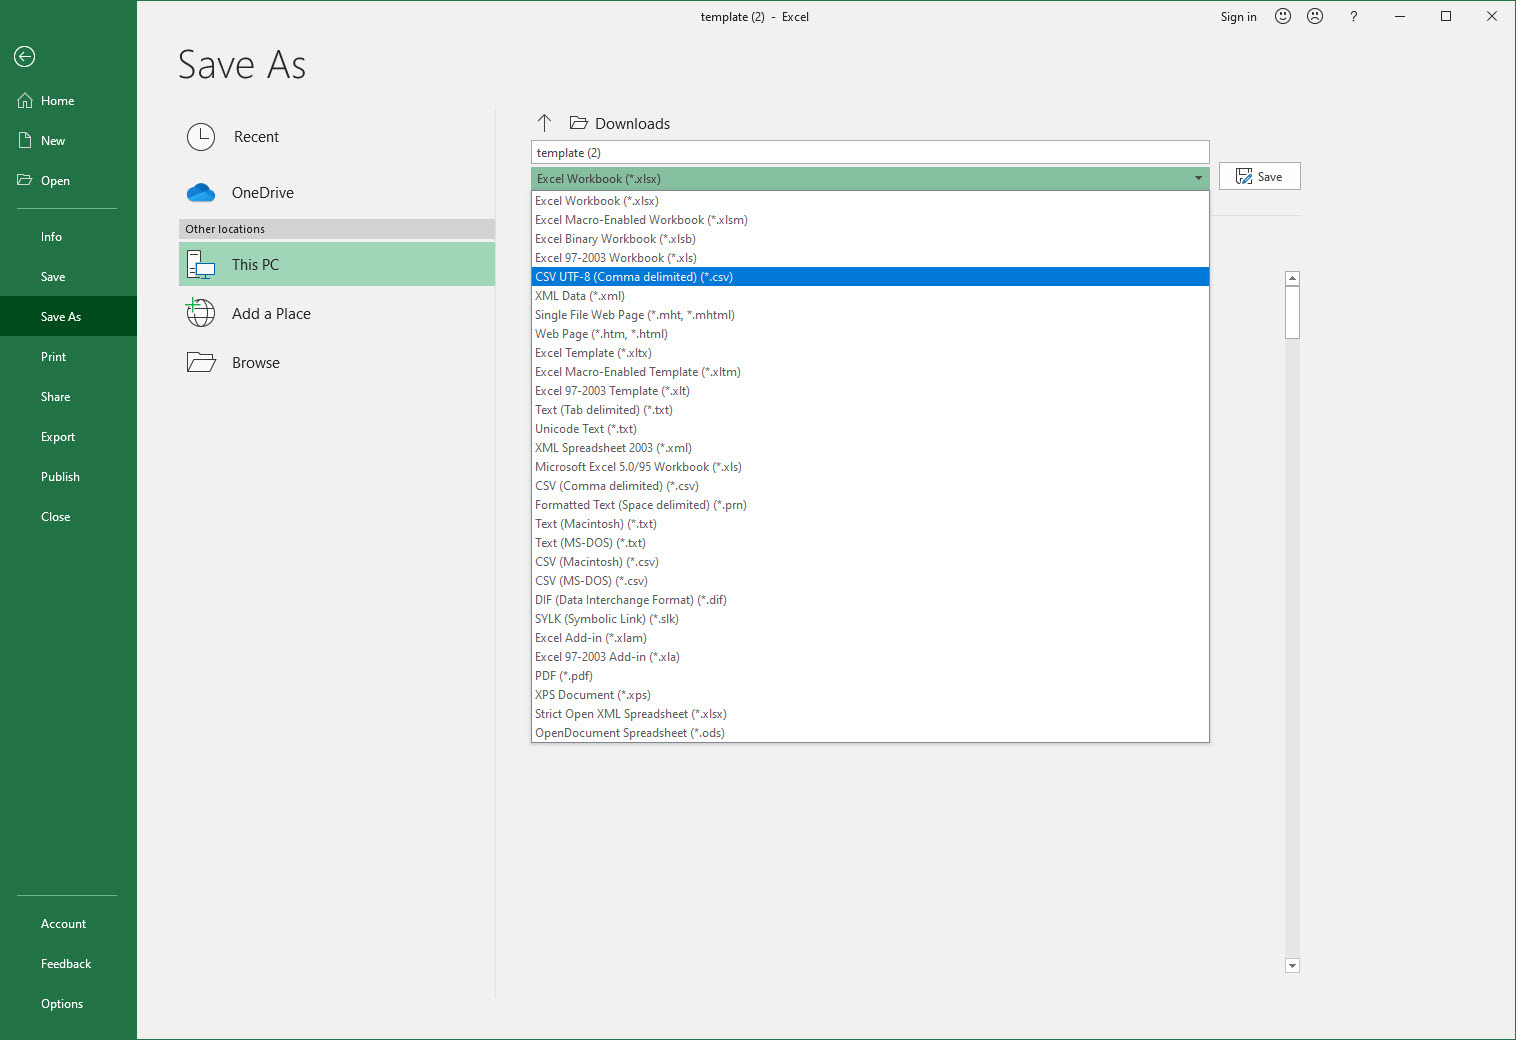
Task: Click the Recent clock icon
Action: (x=201, y=137)
